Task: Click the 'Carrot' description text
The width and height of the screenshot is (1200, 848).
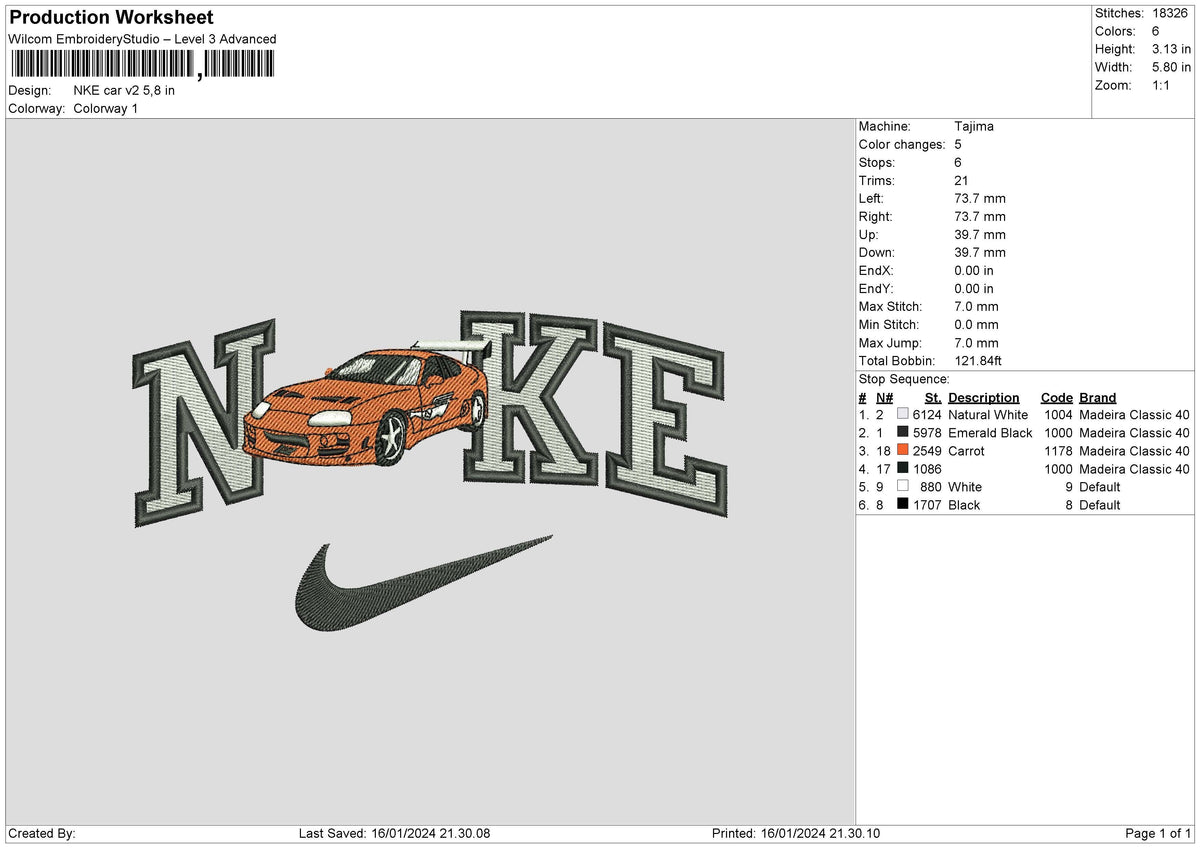Action: (966, 451)
